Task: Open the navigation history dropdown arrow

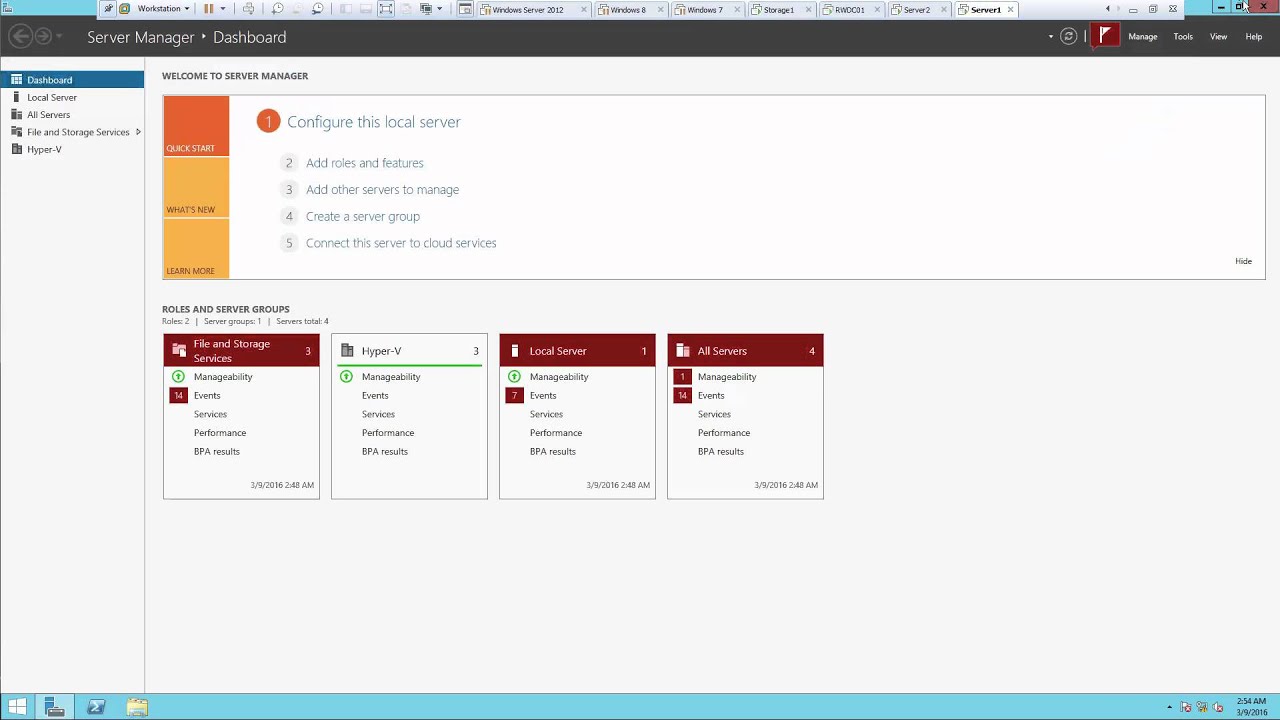Action: [x=60, y=37]
